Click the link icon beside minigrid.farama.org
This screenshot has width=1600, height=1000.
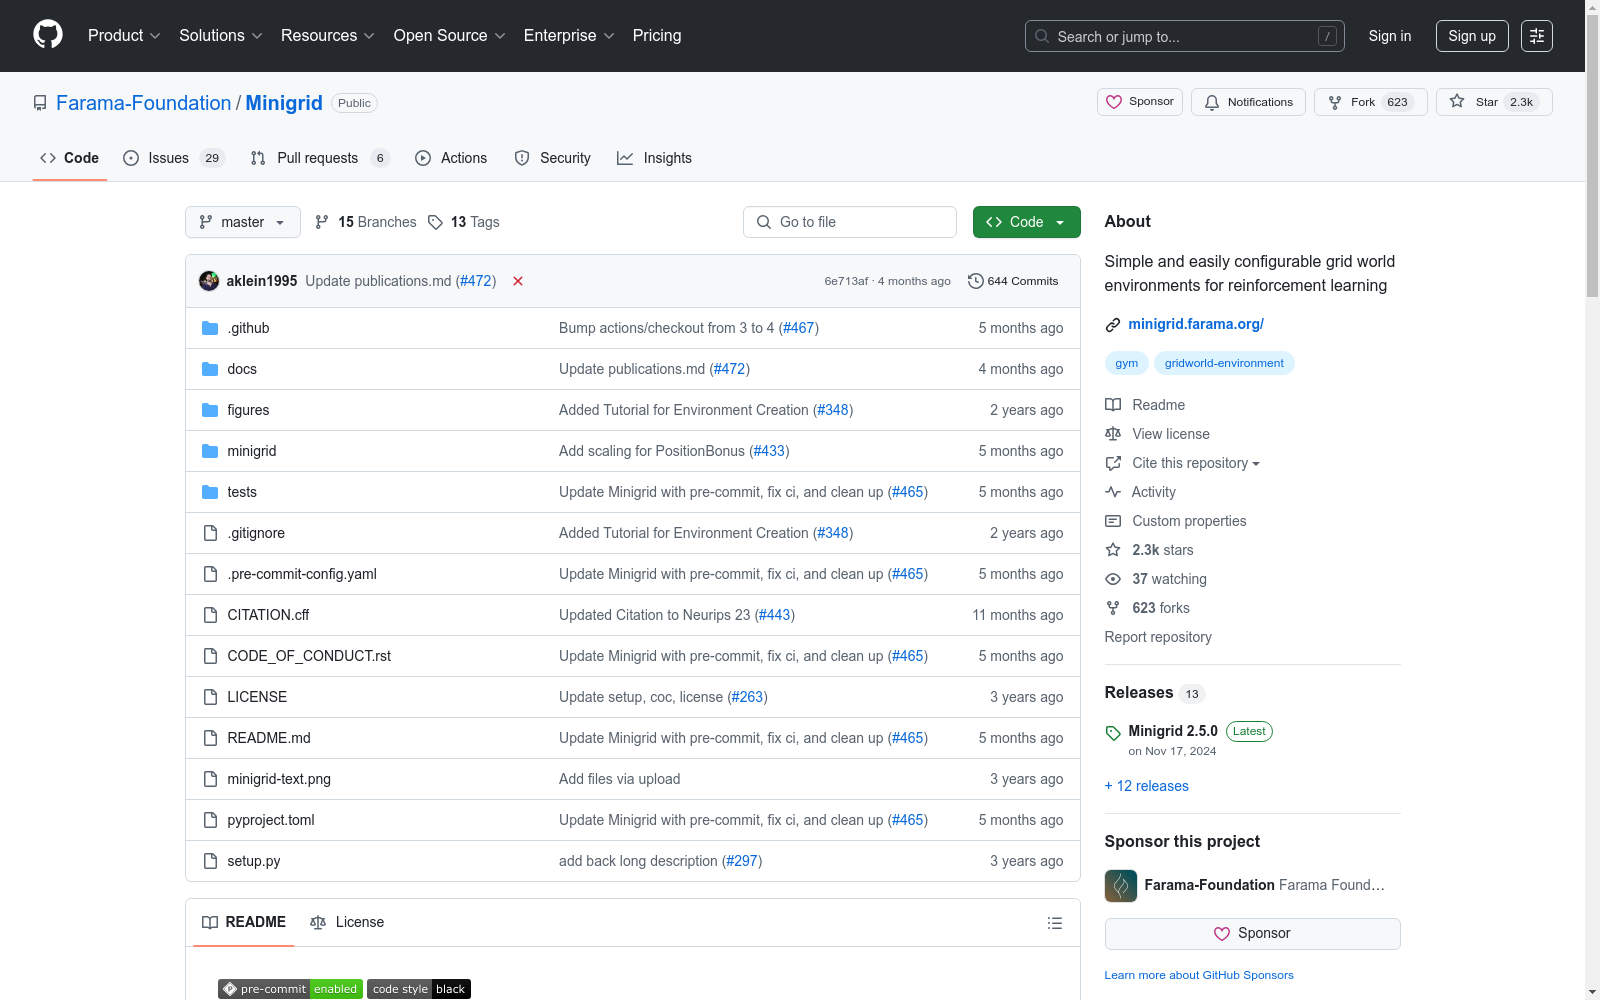pos(1113,325)
